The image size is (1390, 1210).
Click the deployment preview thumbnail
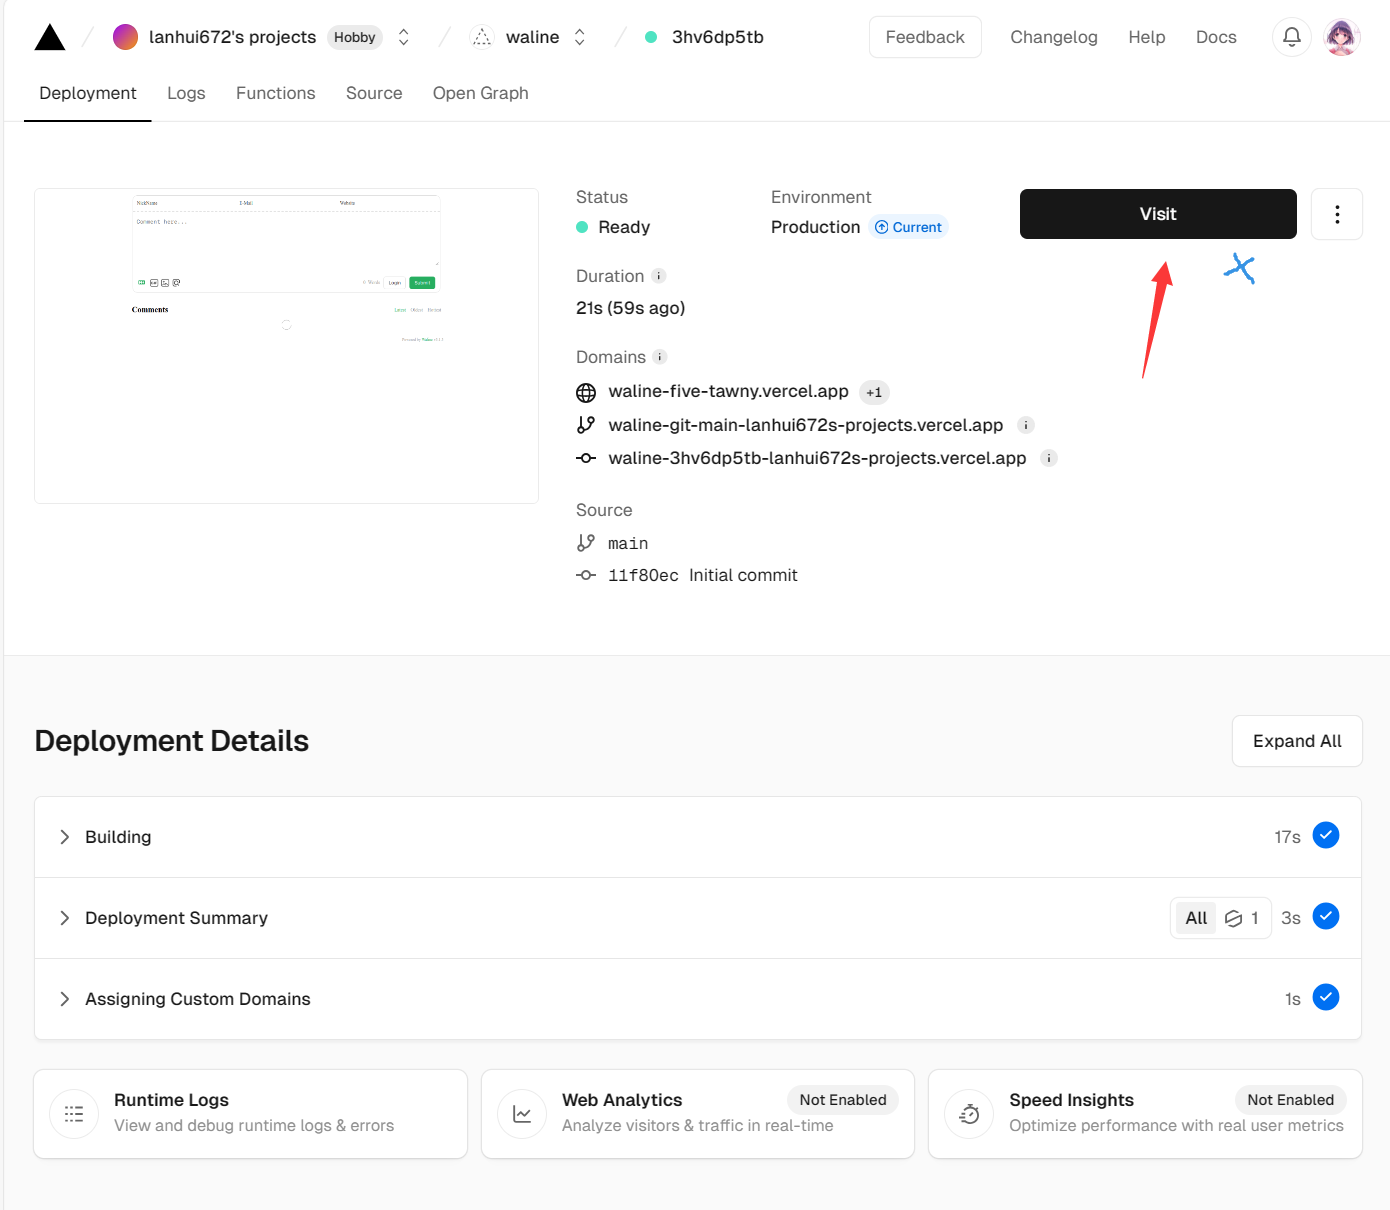pos(286,345)
